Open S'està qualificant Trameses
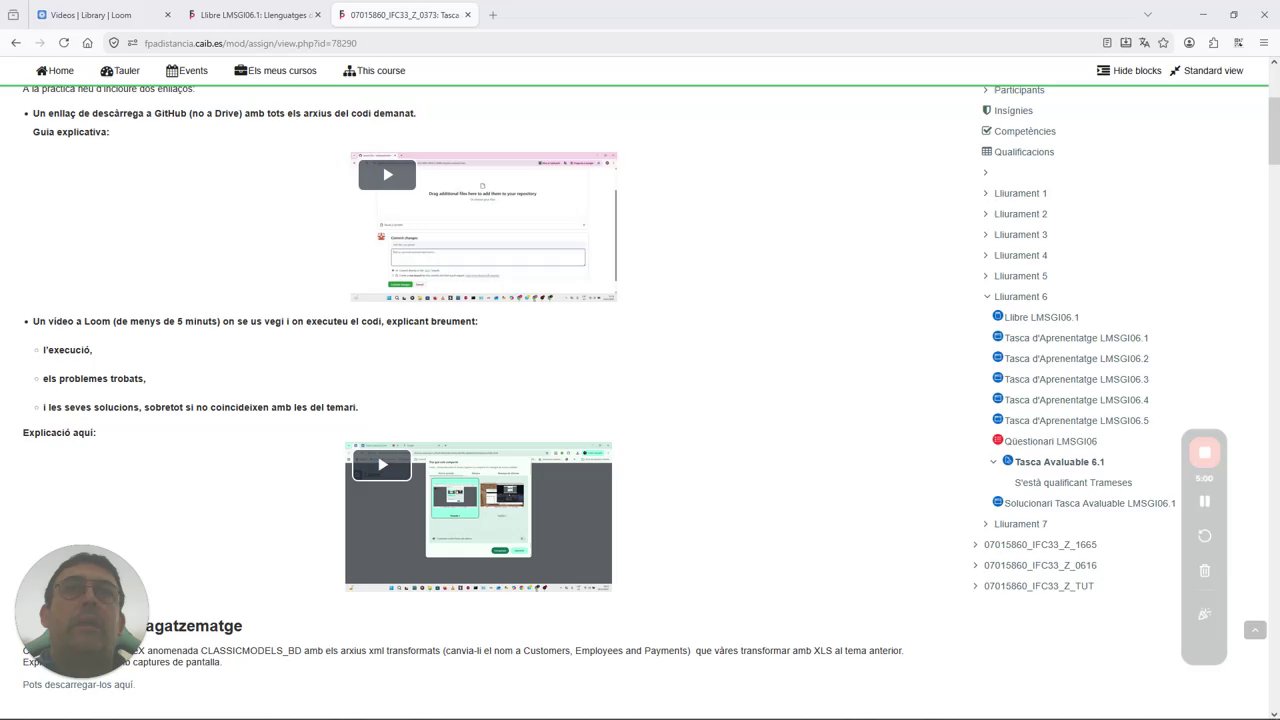The image size is (1280, 720). click(1073, 483)
